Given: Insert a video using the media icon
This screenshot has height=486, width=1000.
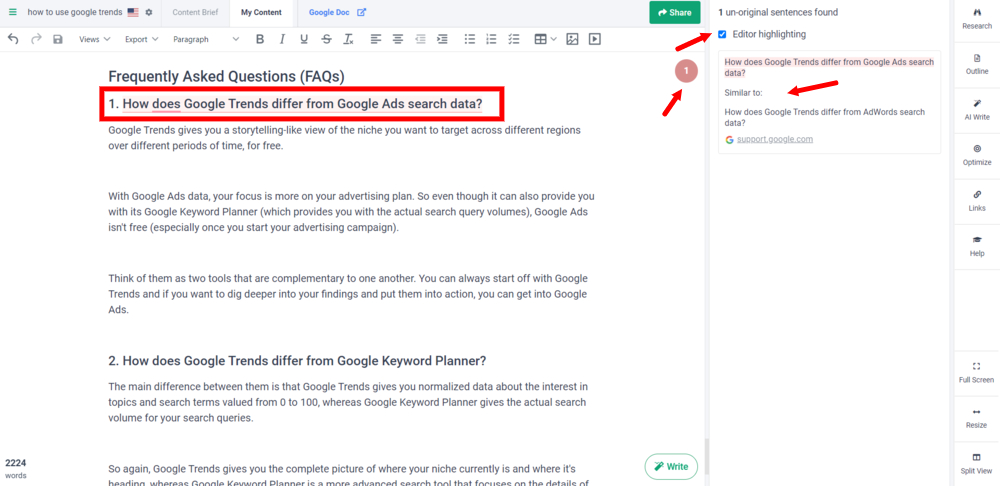Looking at the screenshot, I should (595, 39).
